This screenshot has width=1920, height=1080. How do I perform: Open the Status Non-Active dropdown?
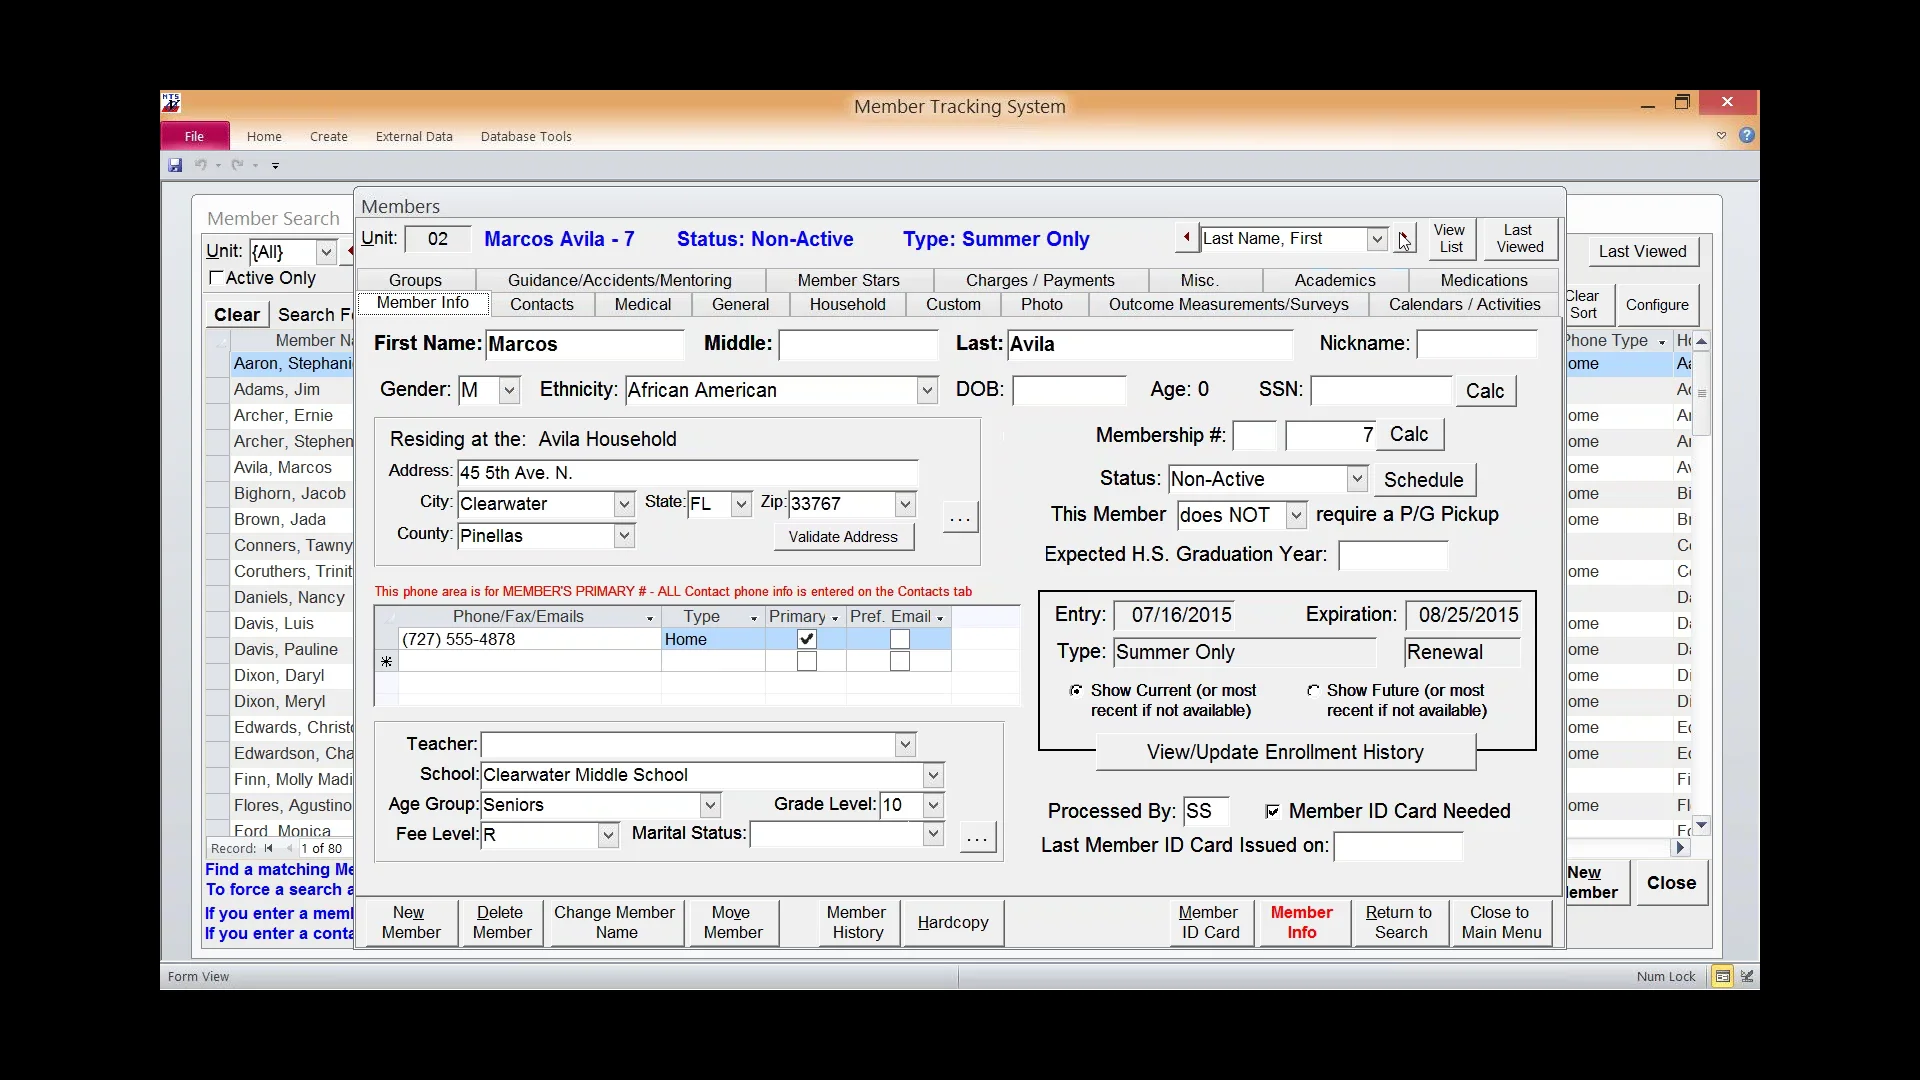pyautogui.click(x=1357, y=479)
